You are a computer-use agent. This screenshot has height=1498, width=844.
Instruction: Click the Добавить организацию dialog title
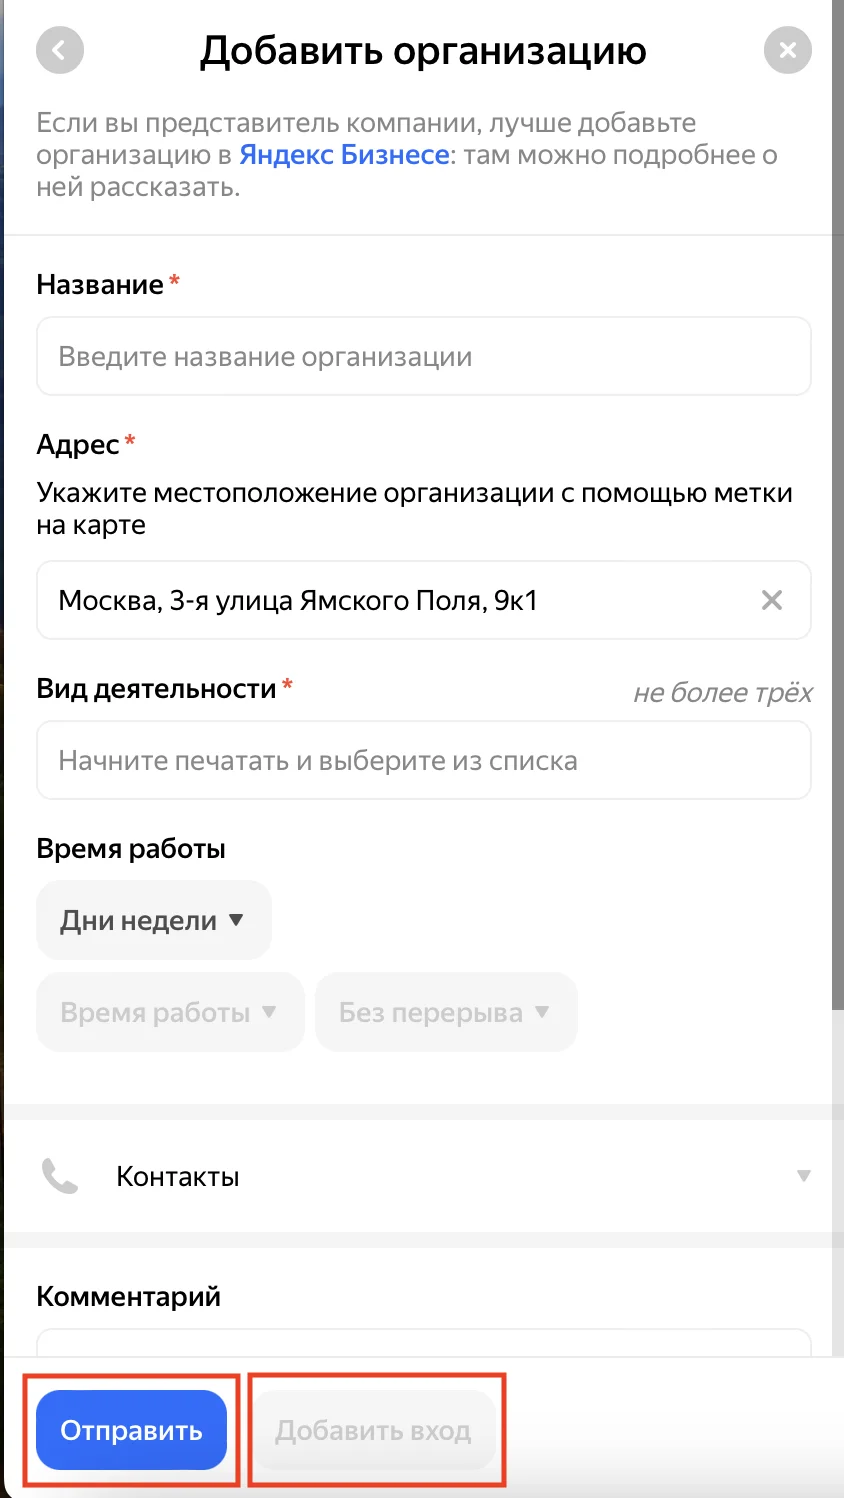point(423,50)
